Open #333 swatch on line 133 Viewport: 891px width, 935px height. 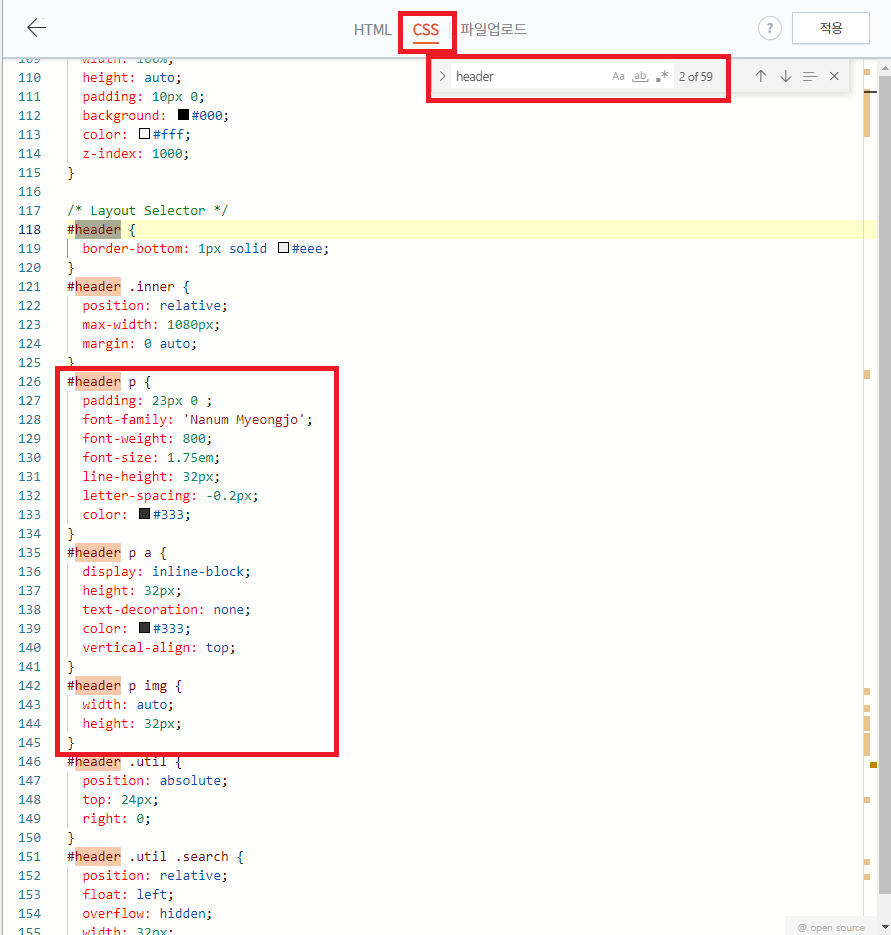click(144, 513)
